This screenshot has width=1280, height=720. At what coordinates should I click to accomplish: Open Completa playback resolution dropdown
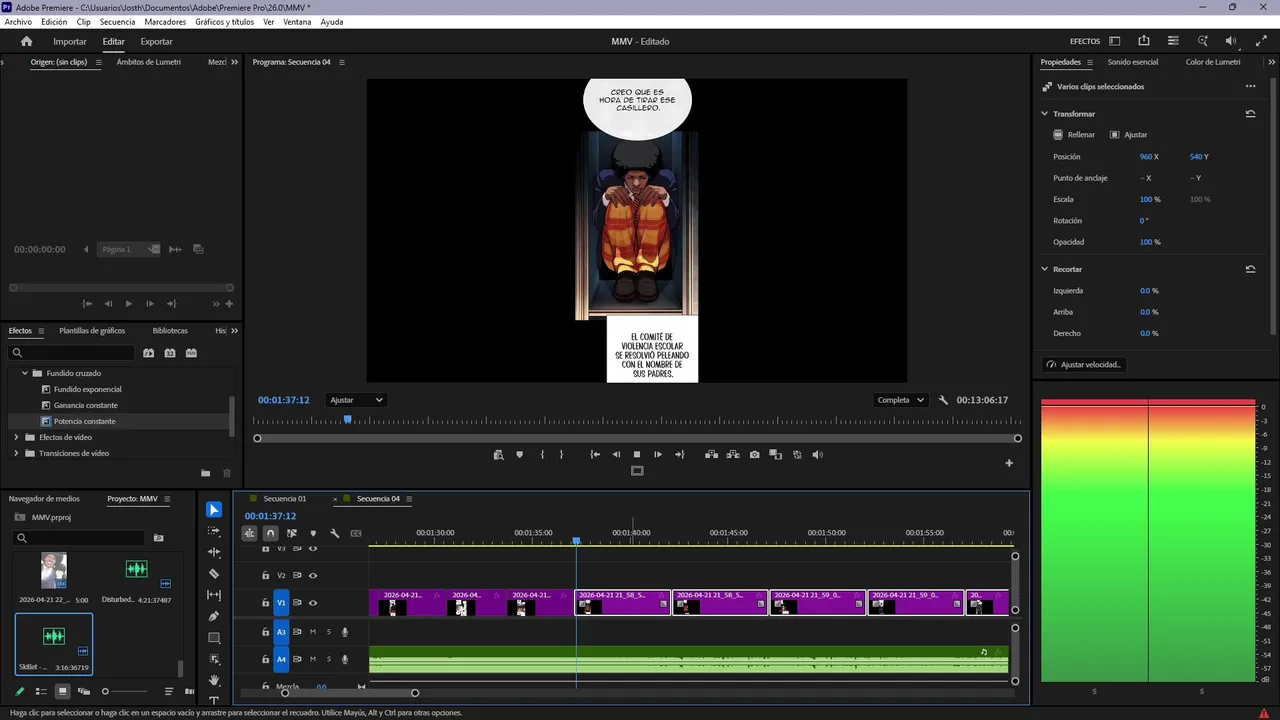900,400
